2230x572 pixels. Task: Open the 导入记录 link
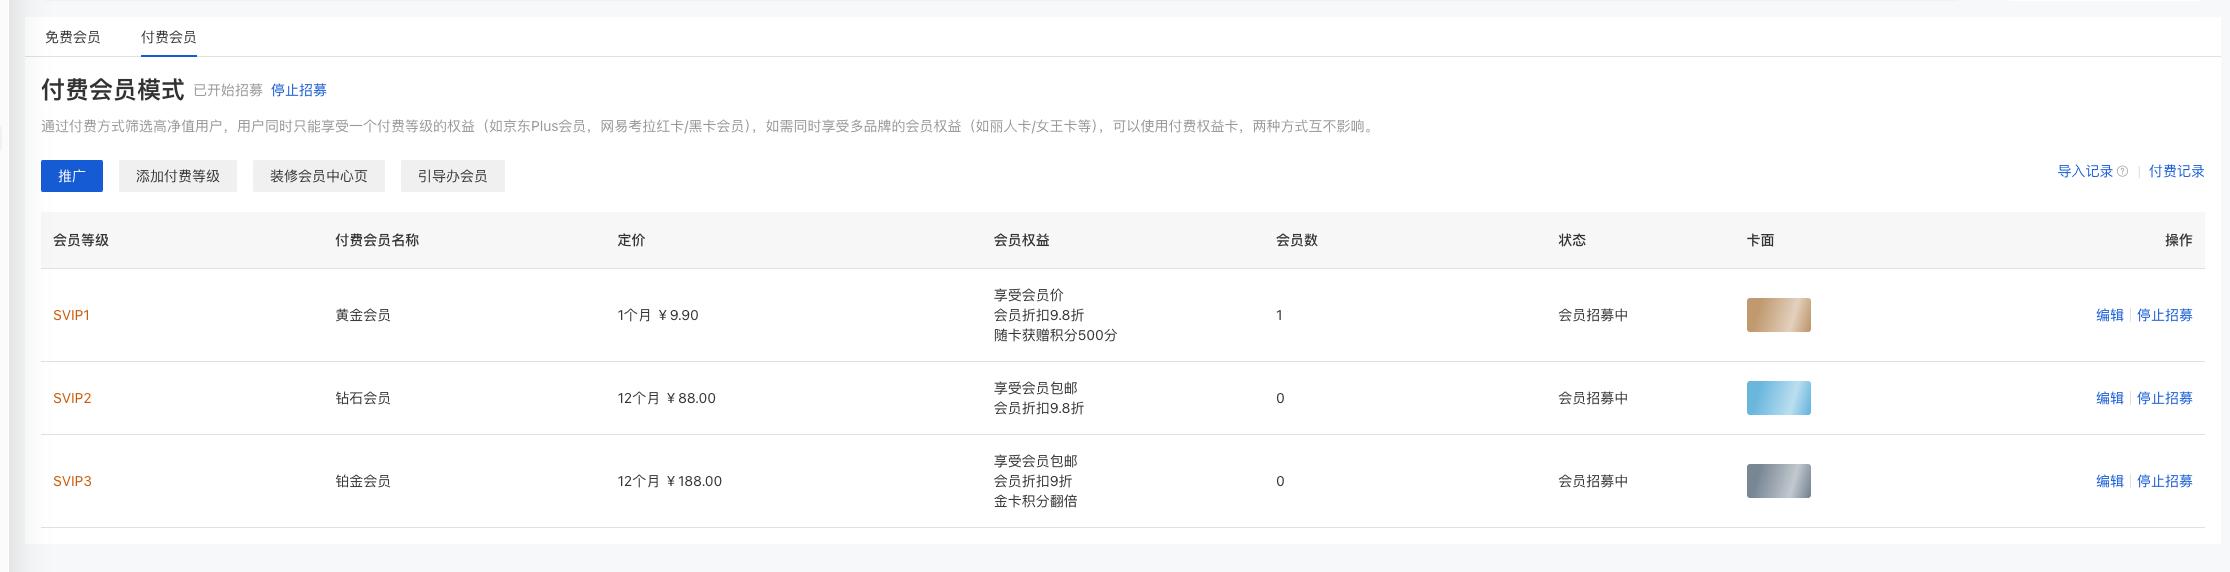pyautogui.click(x=2085, y=172)
